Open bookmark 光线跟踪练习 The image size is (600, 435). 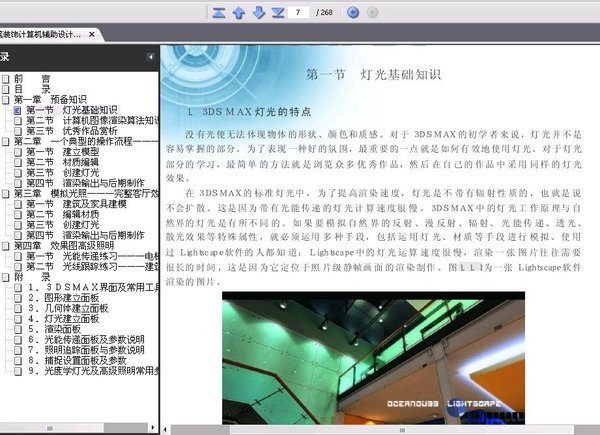pyautogui.click(x=92, y=266)
